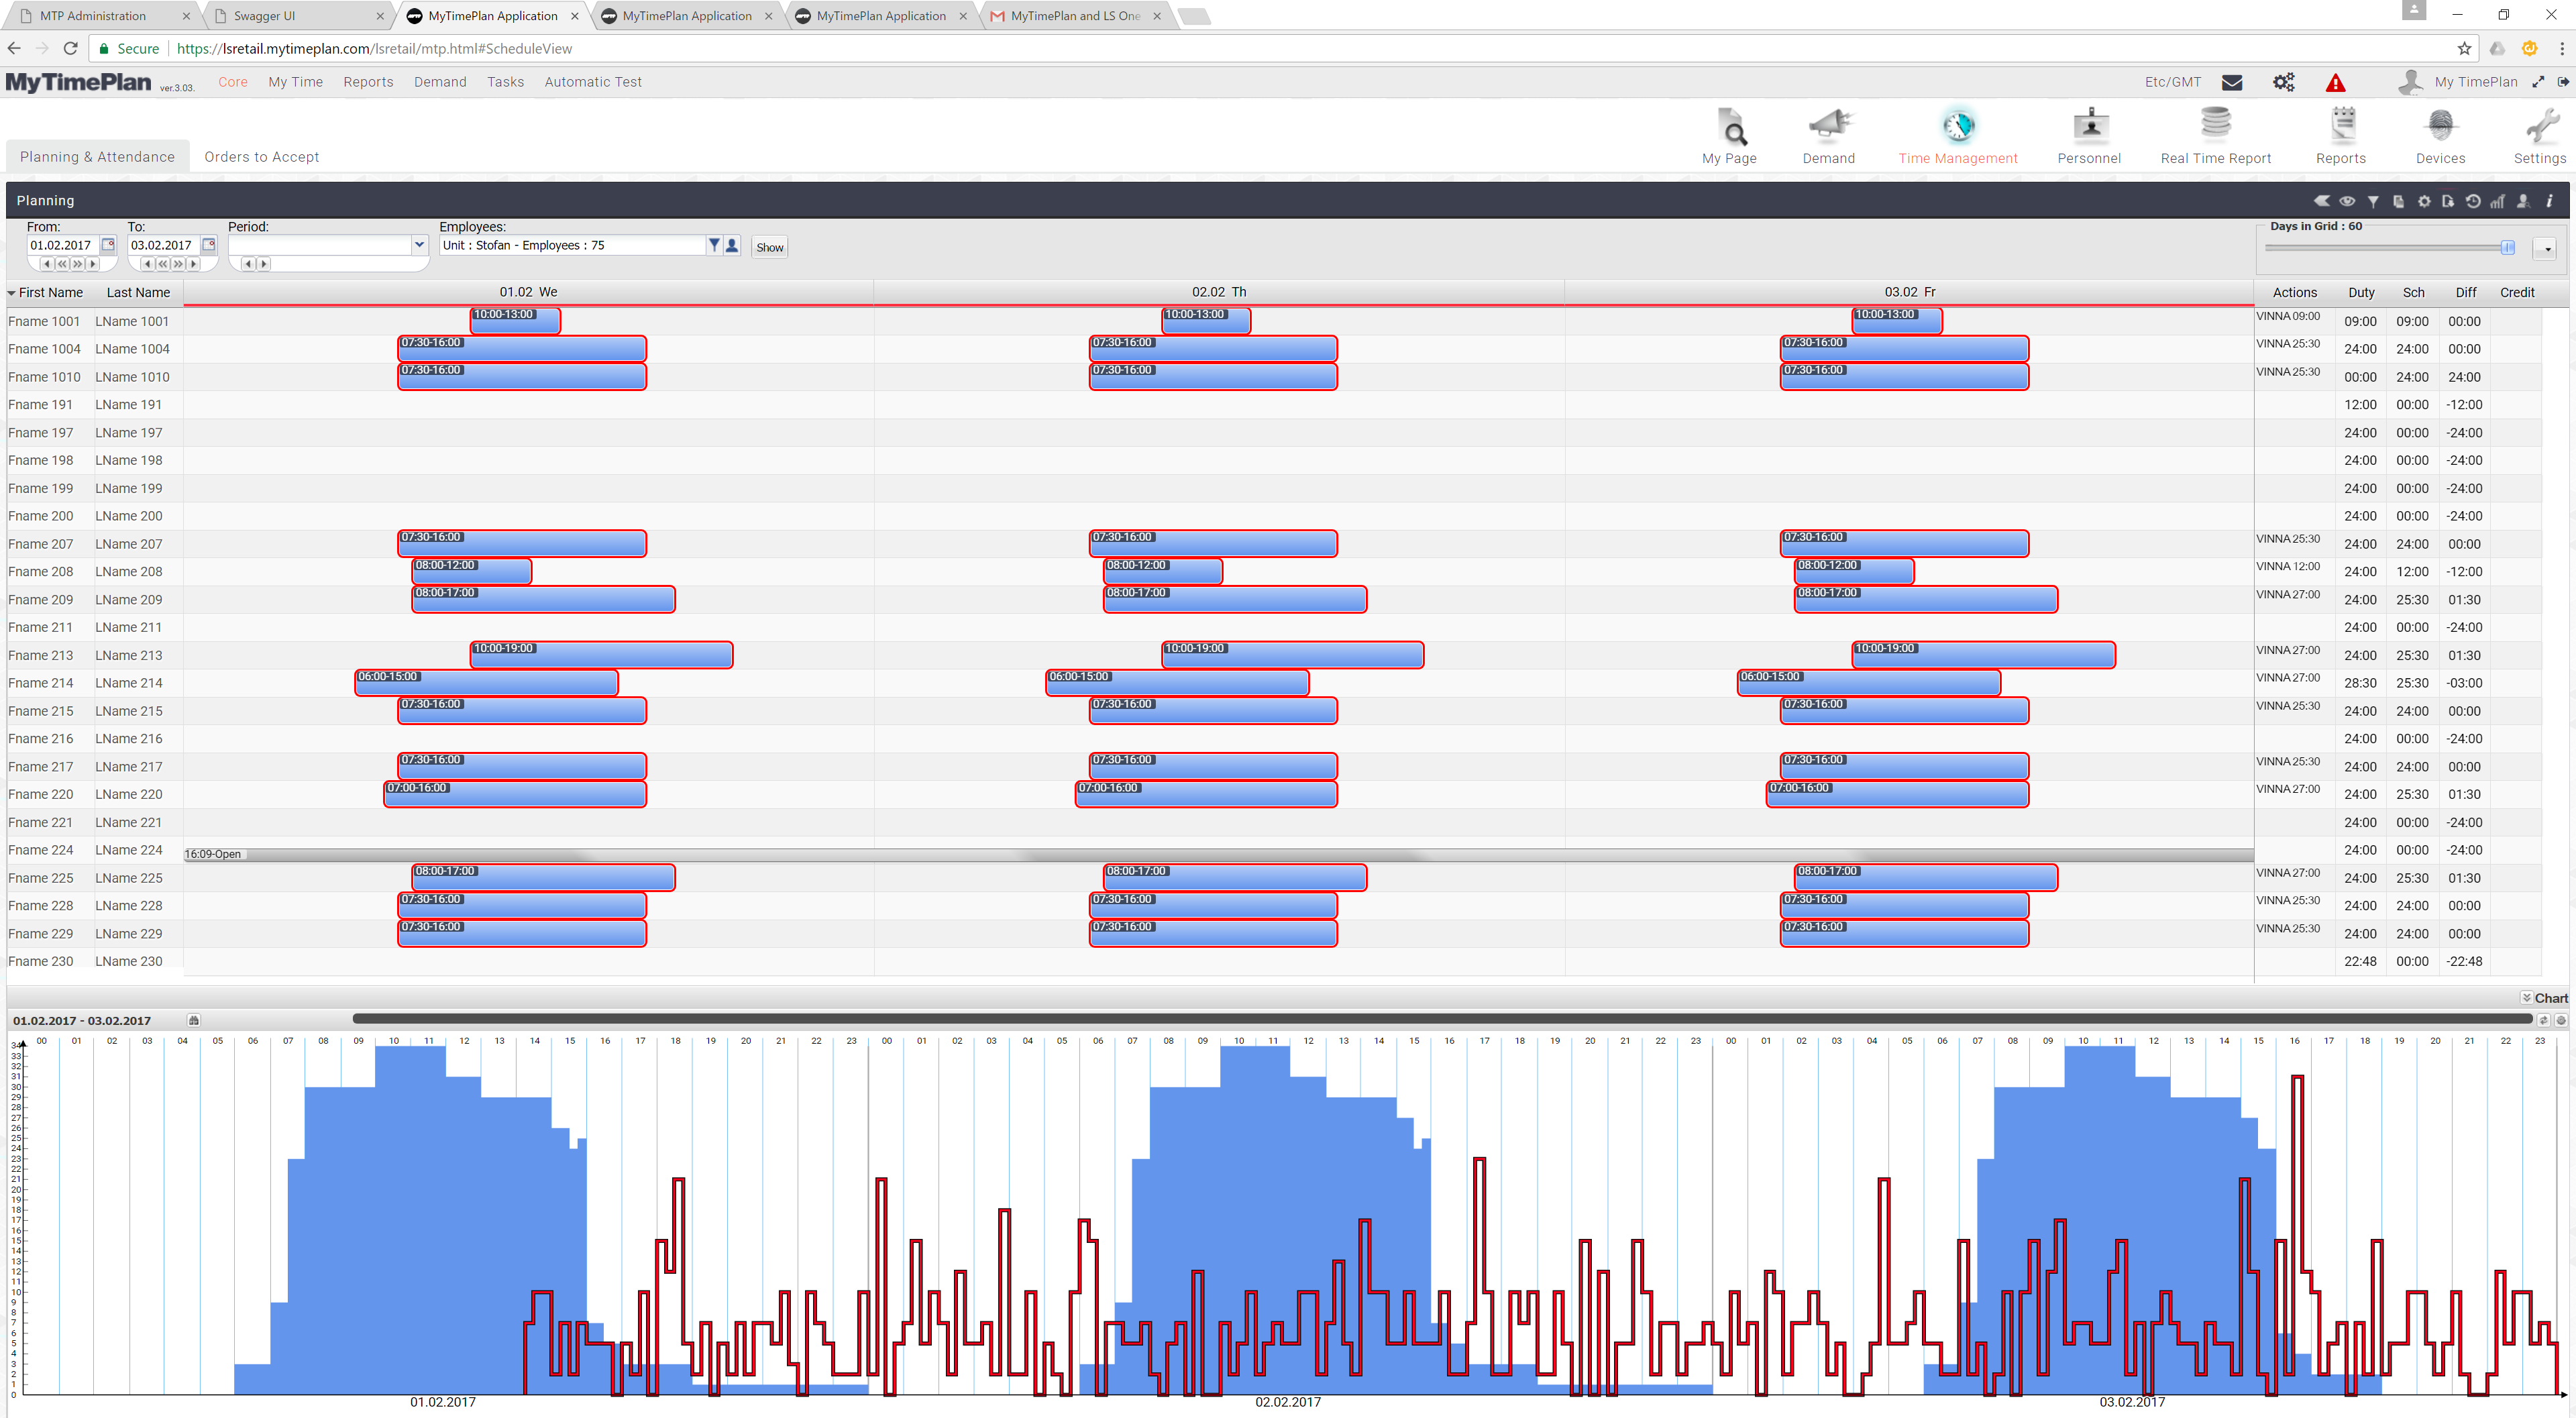This screenshot has width=2576, height=1418.
Task: Switch to the Orders to Accept tab
Action: 261,157
